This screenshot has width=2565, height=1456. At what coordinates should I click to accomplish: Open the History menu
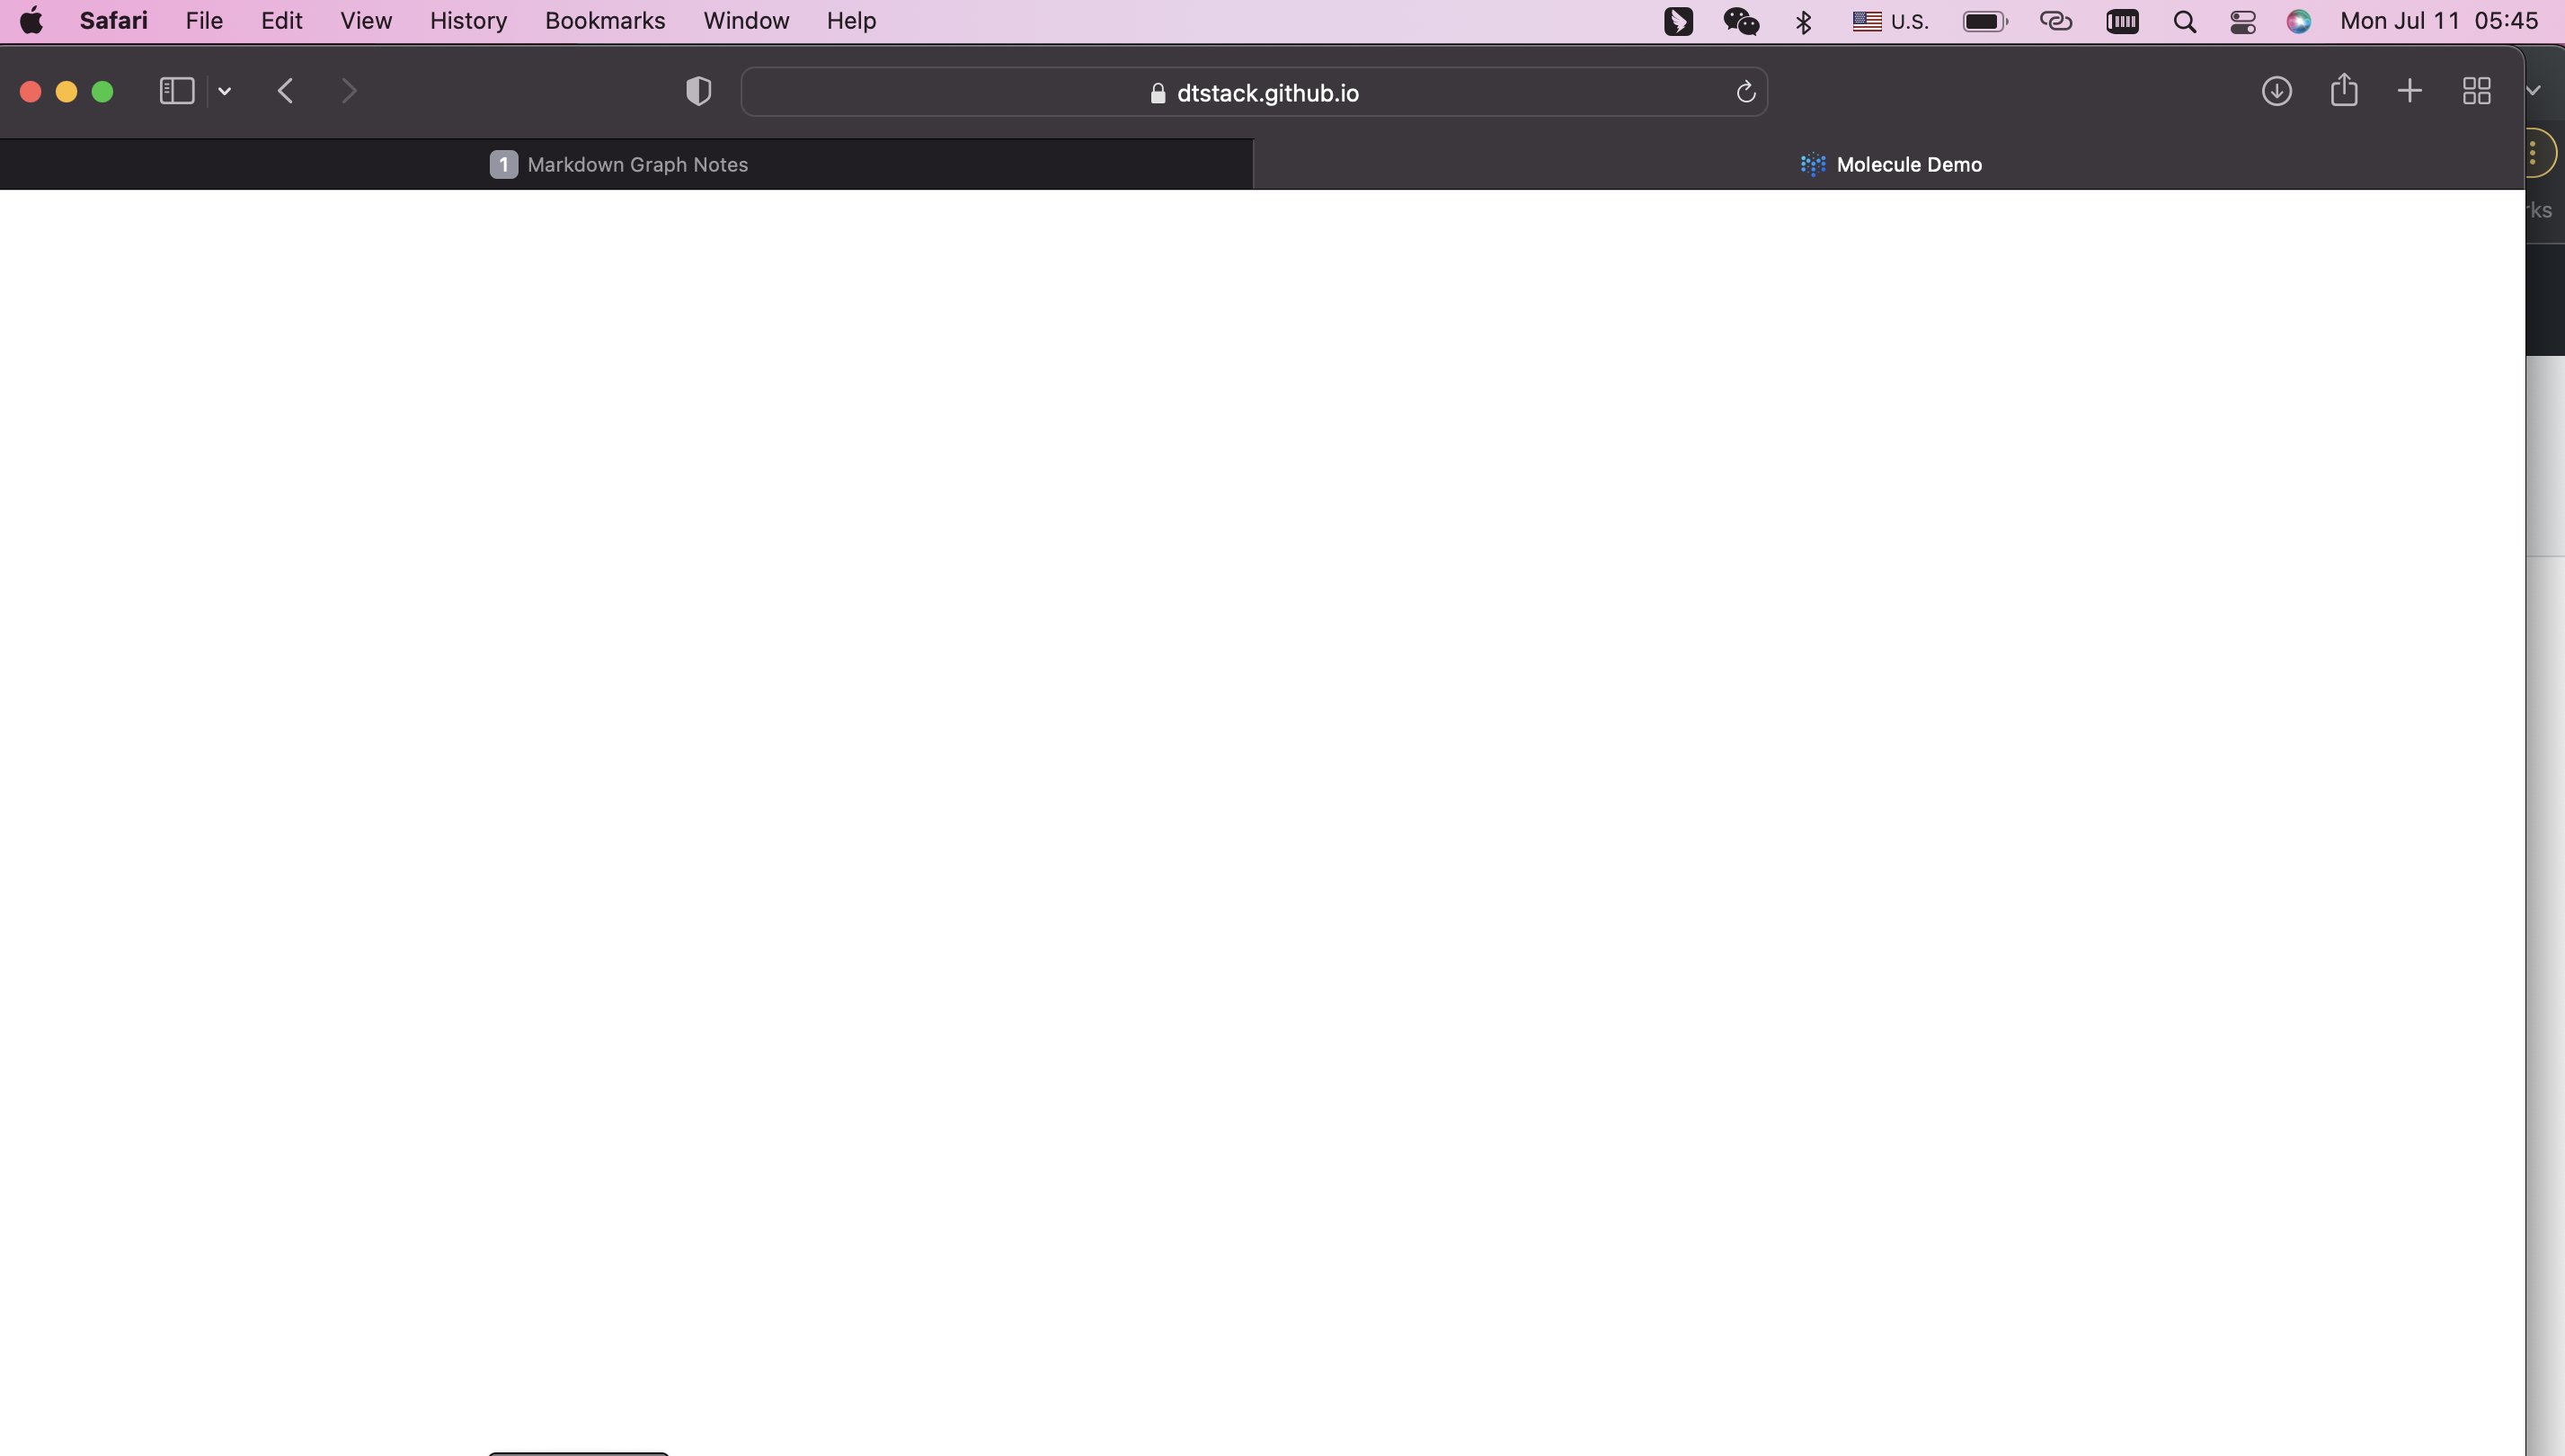(x=467, y=20)
